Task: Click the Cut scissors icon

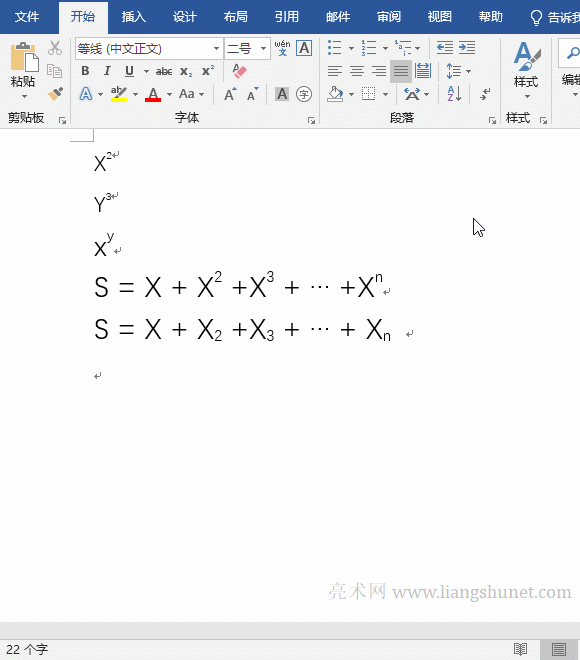Action: tap(55, 48)
